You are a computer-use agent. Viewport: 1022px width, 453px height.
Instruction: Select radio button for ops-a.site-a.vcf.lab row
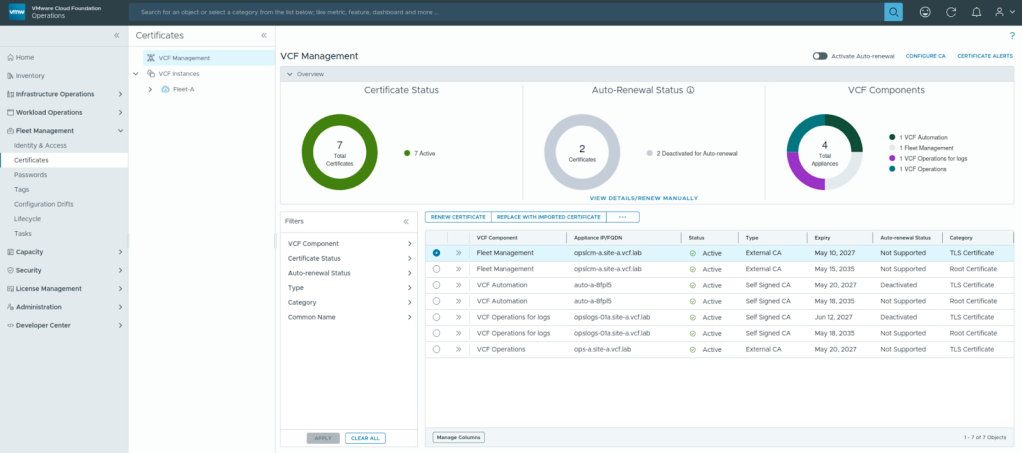(x=436, y=349)
